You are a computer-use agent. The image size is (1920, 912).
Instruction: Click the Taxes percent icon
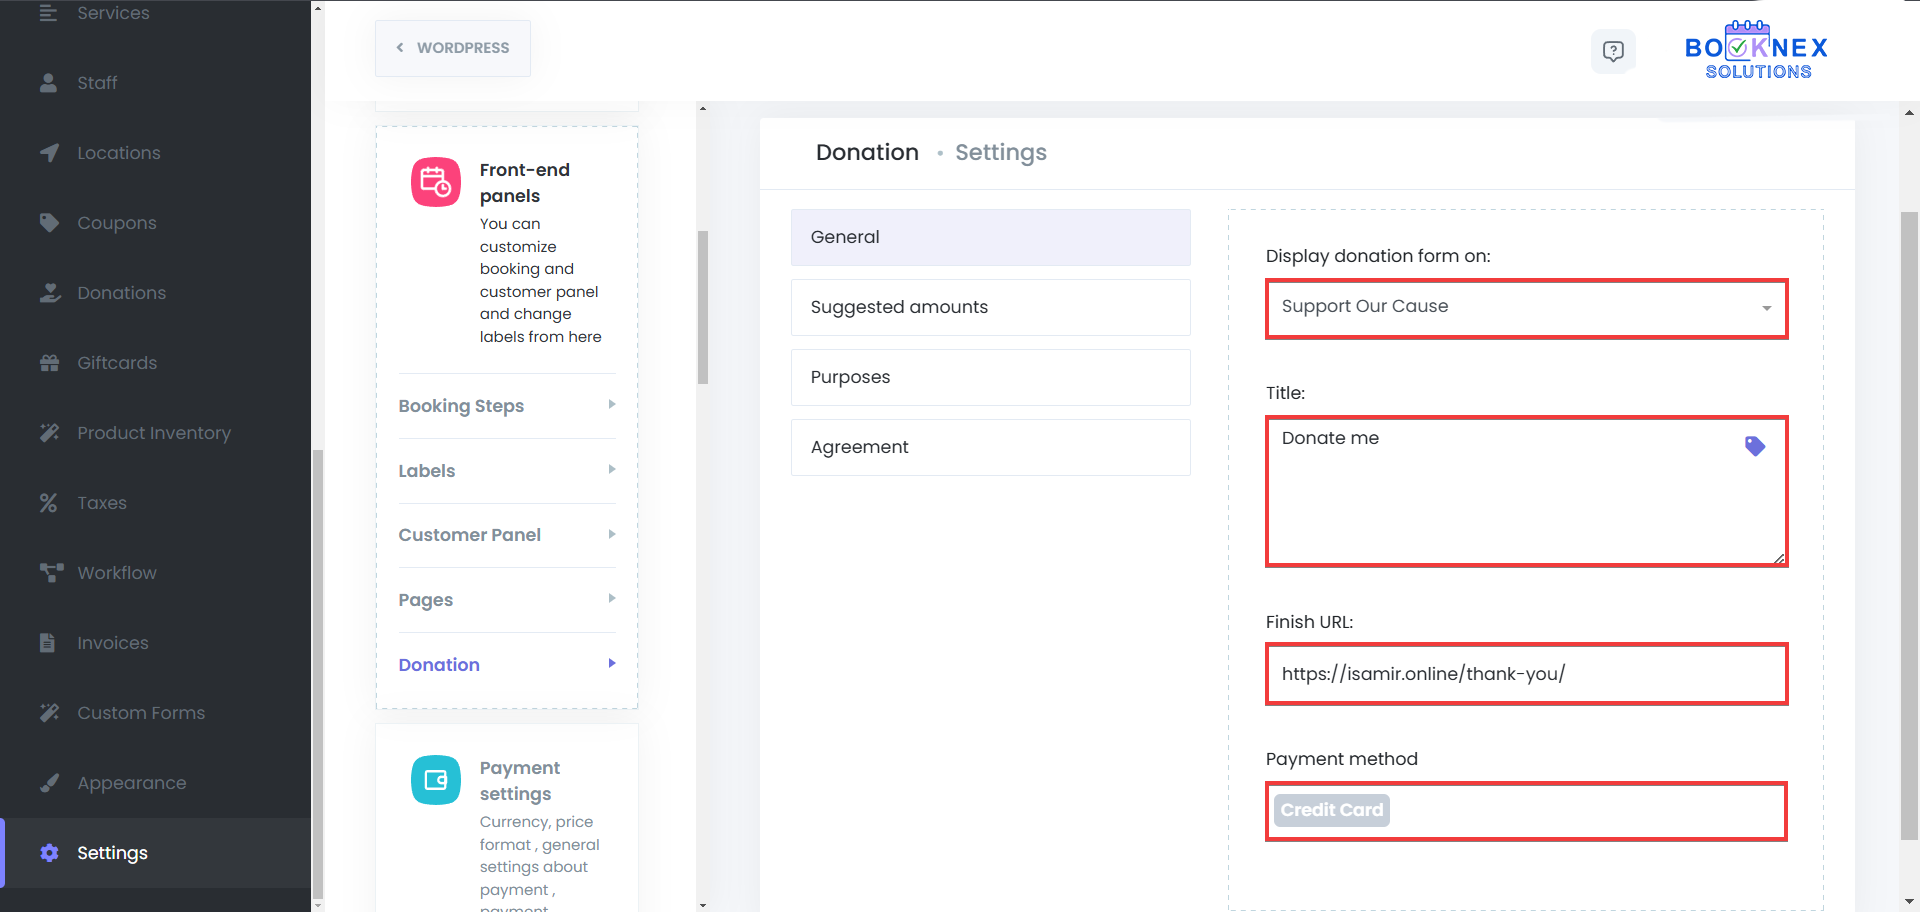pos(49,503)
